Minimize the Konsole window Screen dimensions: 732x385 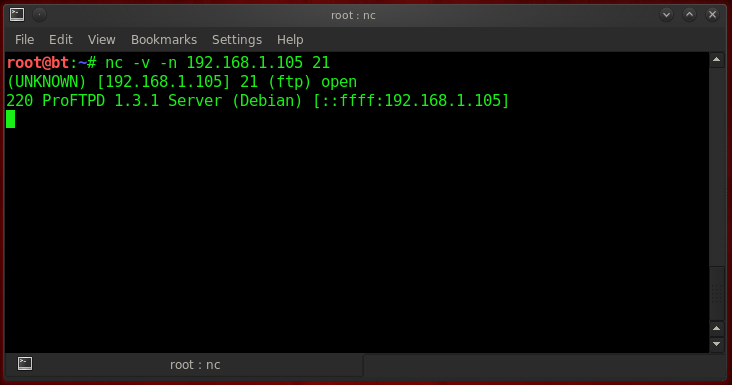pos(666,15)
